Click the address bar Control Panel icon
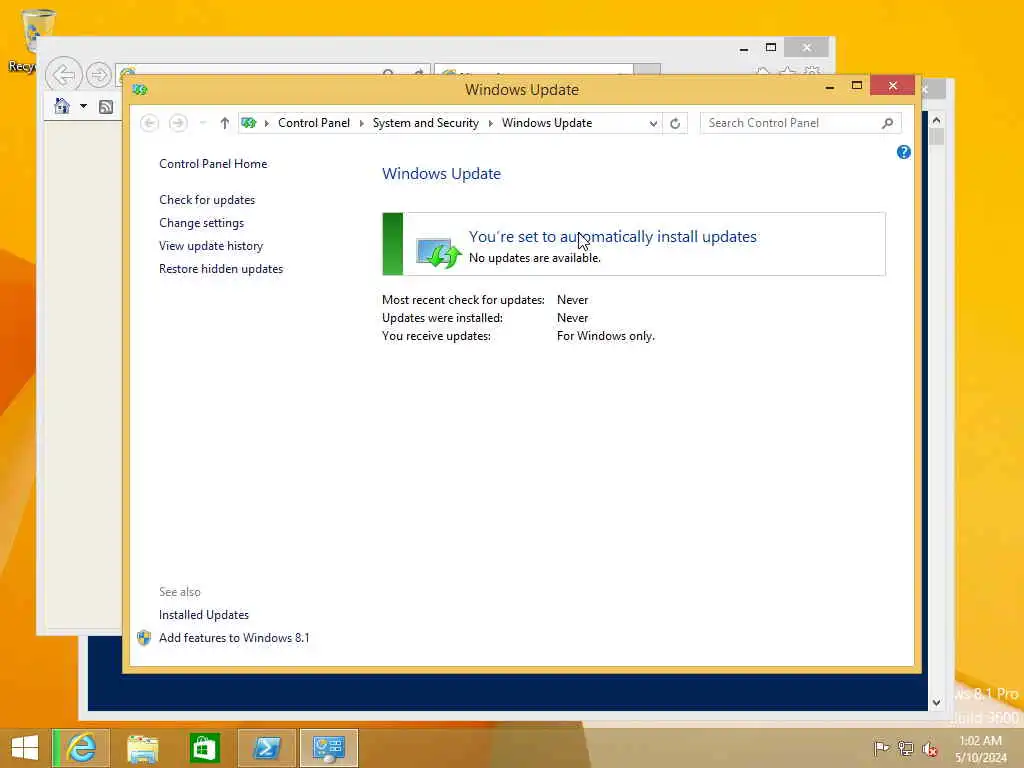1024x768 pixels. (x=249, y=123)
